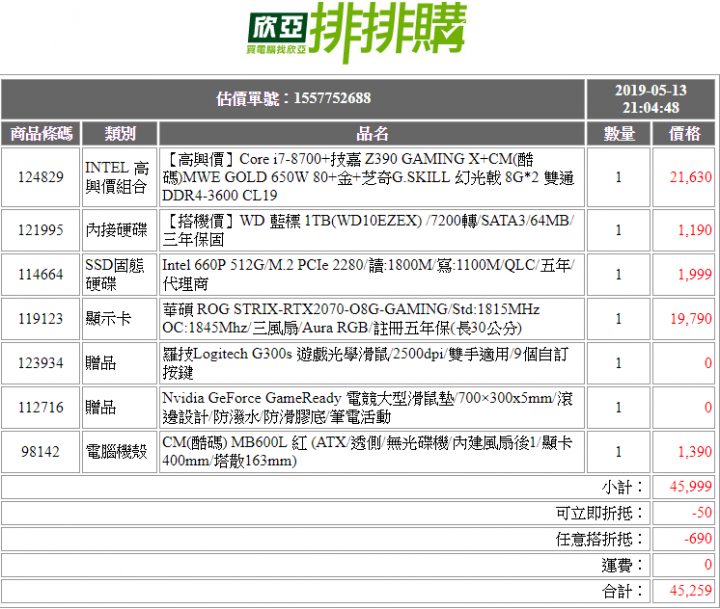This screenshot has width=720, height=609.
Task: Click the 可立即折抵 label
Action: click(x=600, y=513)
